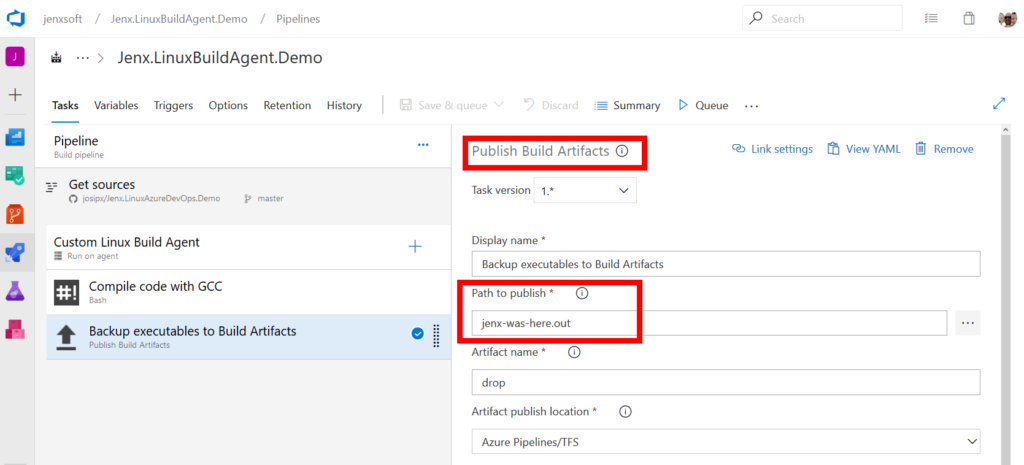1024x465 pixels.
Task: Expand breadcrumb ellipsis before pipeline name
Action: (x=82, y=57)
